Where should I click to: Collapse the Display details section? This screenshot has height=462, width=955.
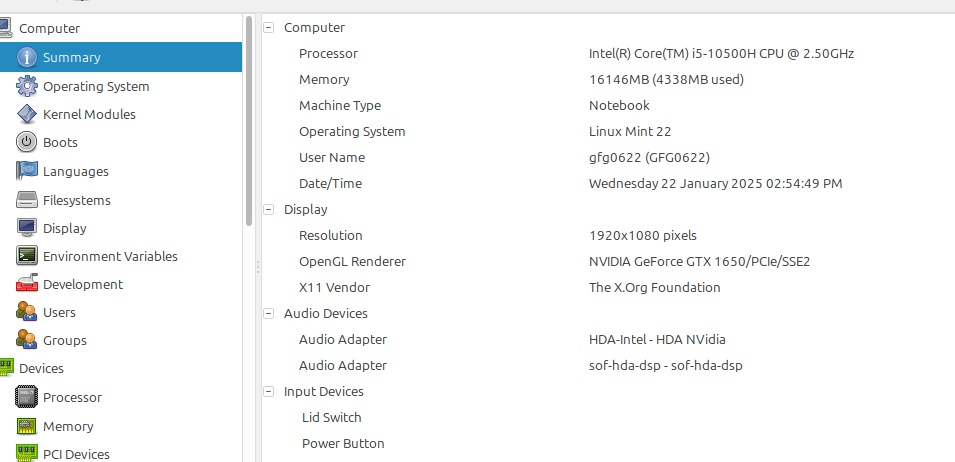[268, 210]
